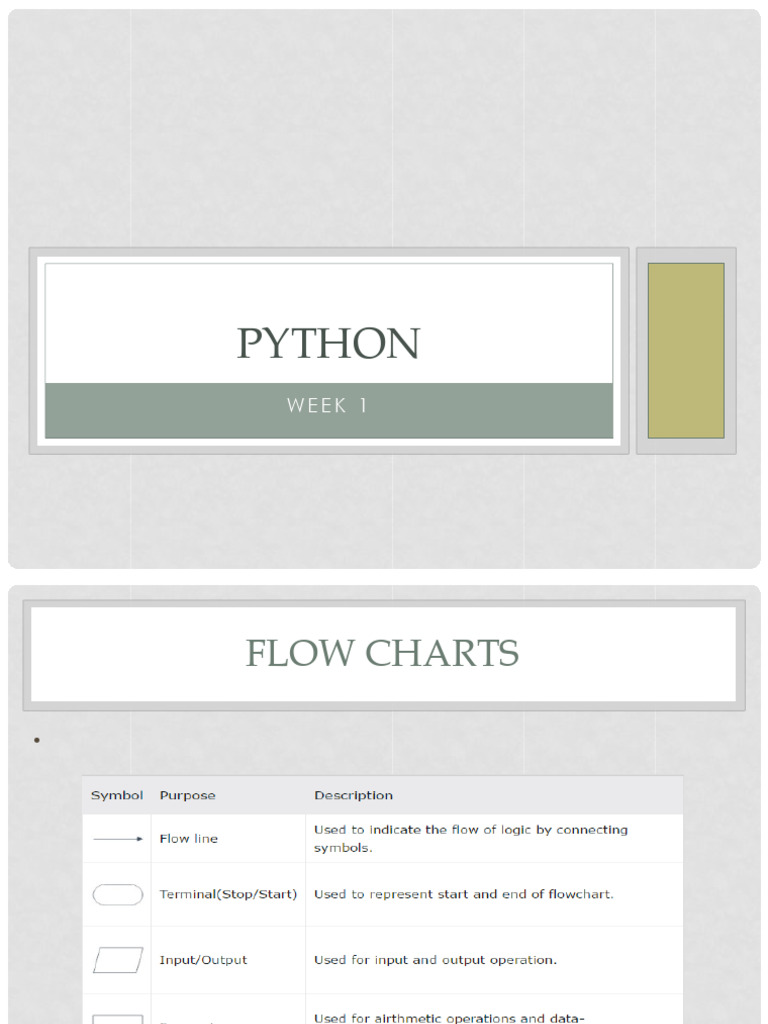Click the arithmetic operations description line

[x=448, y=1018]
